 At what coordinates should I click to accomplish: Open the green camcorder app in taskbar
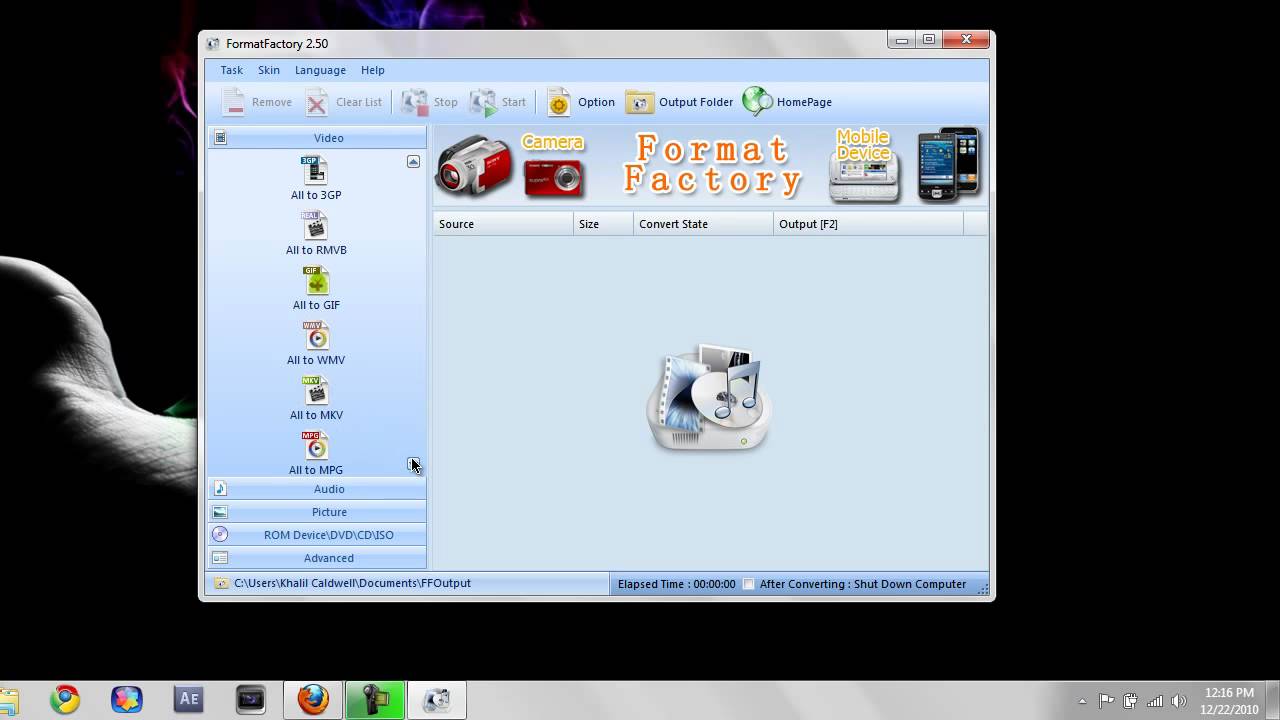point(375,699)
